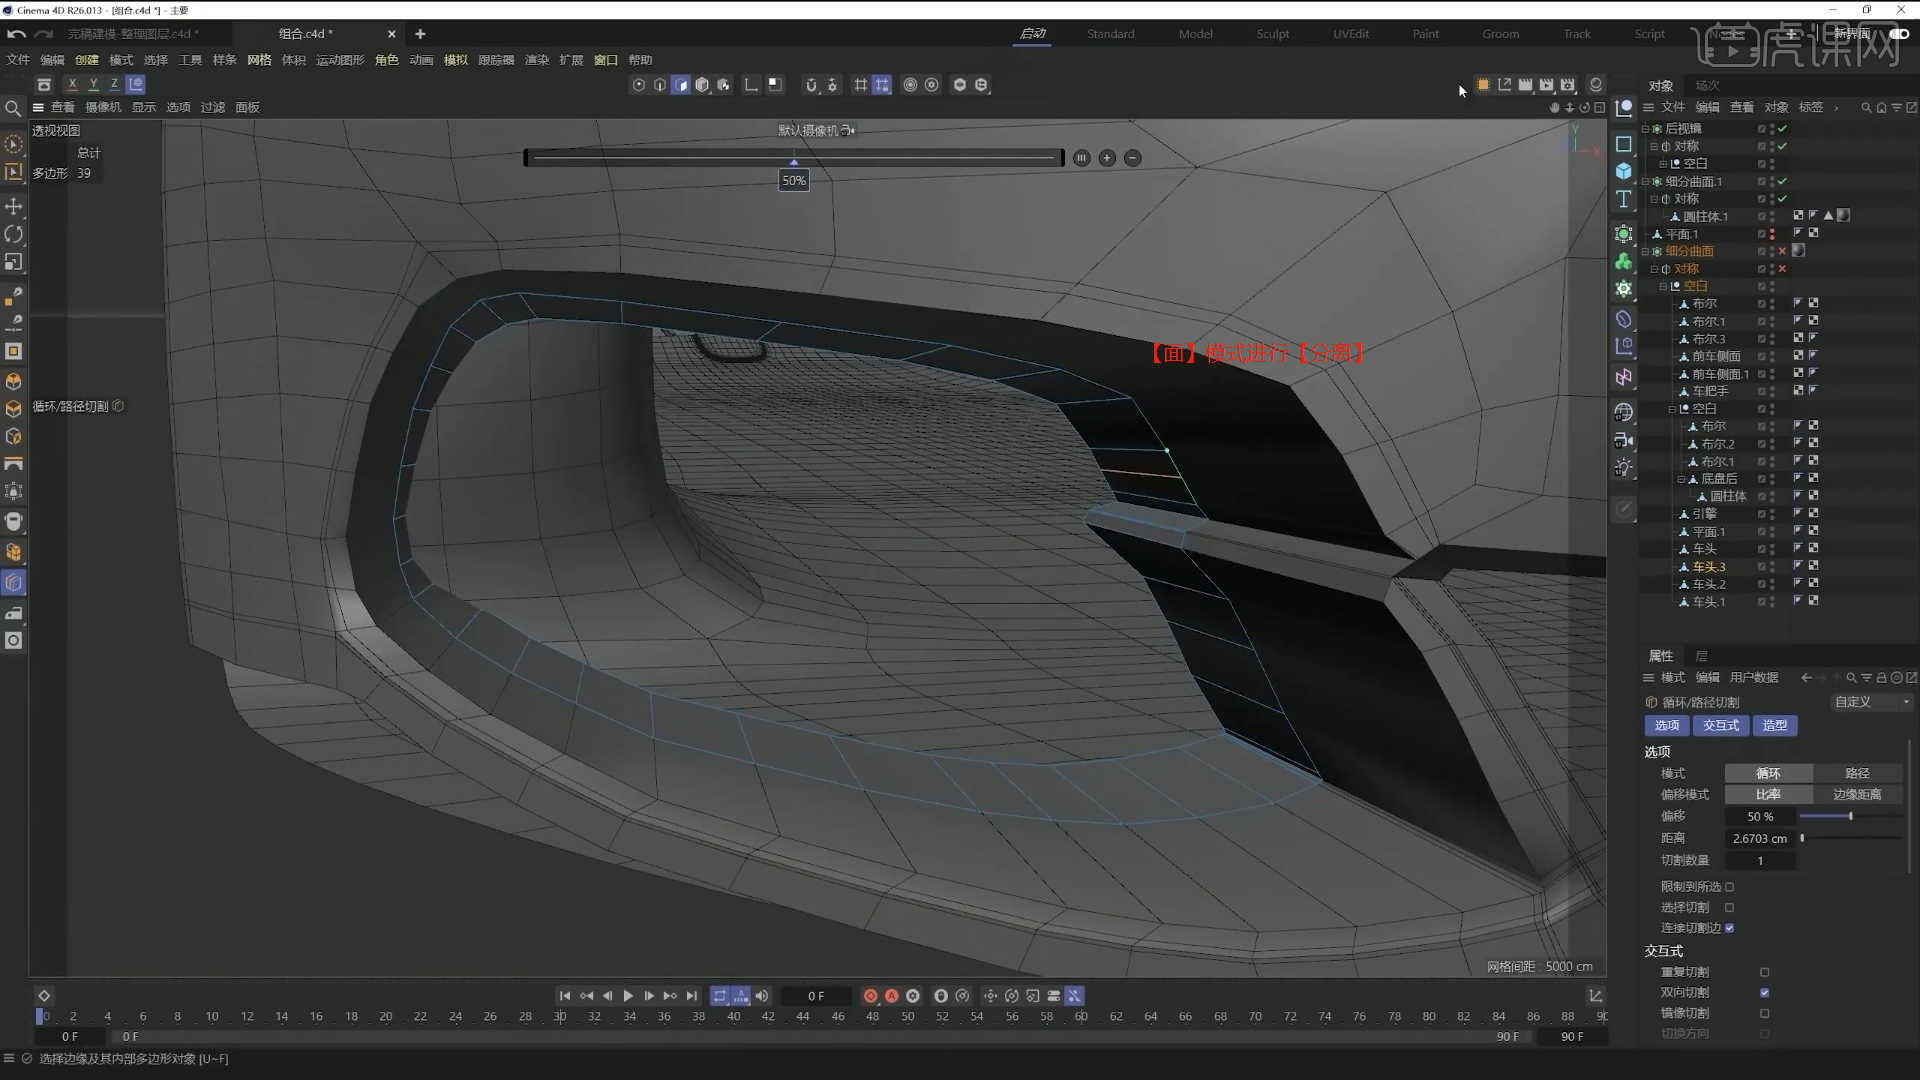Screen dimensions: 1920x1080
Task: Switch to the Sculpt layout tab
Action: (1272, 34)
